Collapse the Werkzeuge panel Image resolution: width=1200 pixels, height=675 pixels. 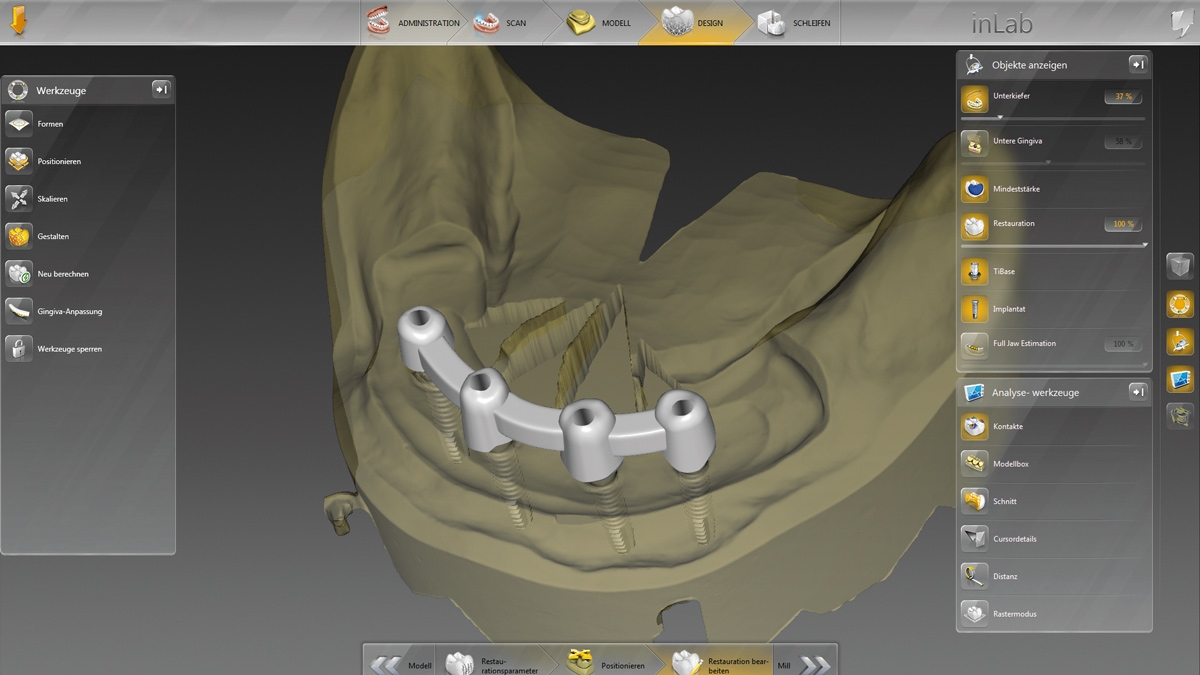click(161, 90)
